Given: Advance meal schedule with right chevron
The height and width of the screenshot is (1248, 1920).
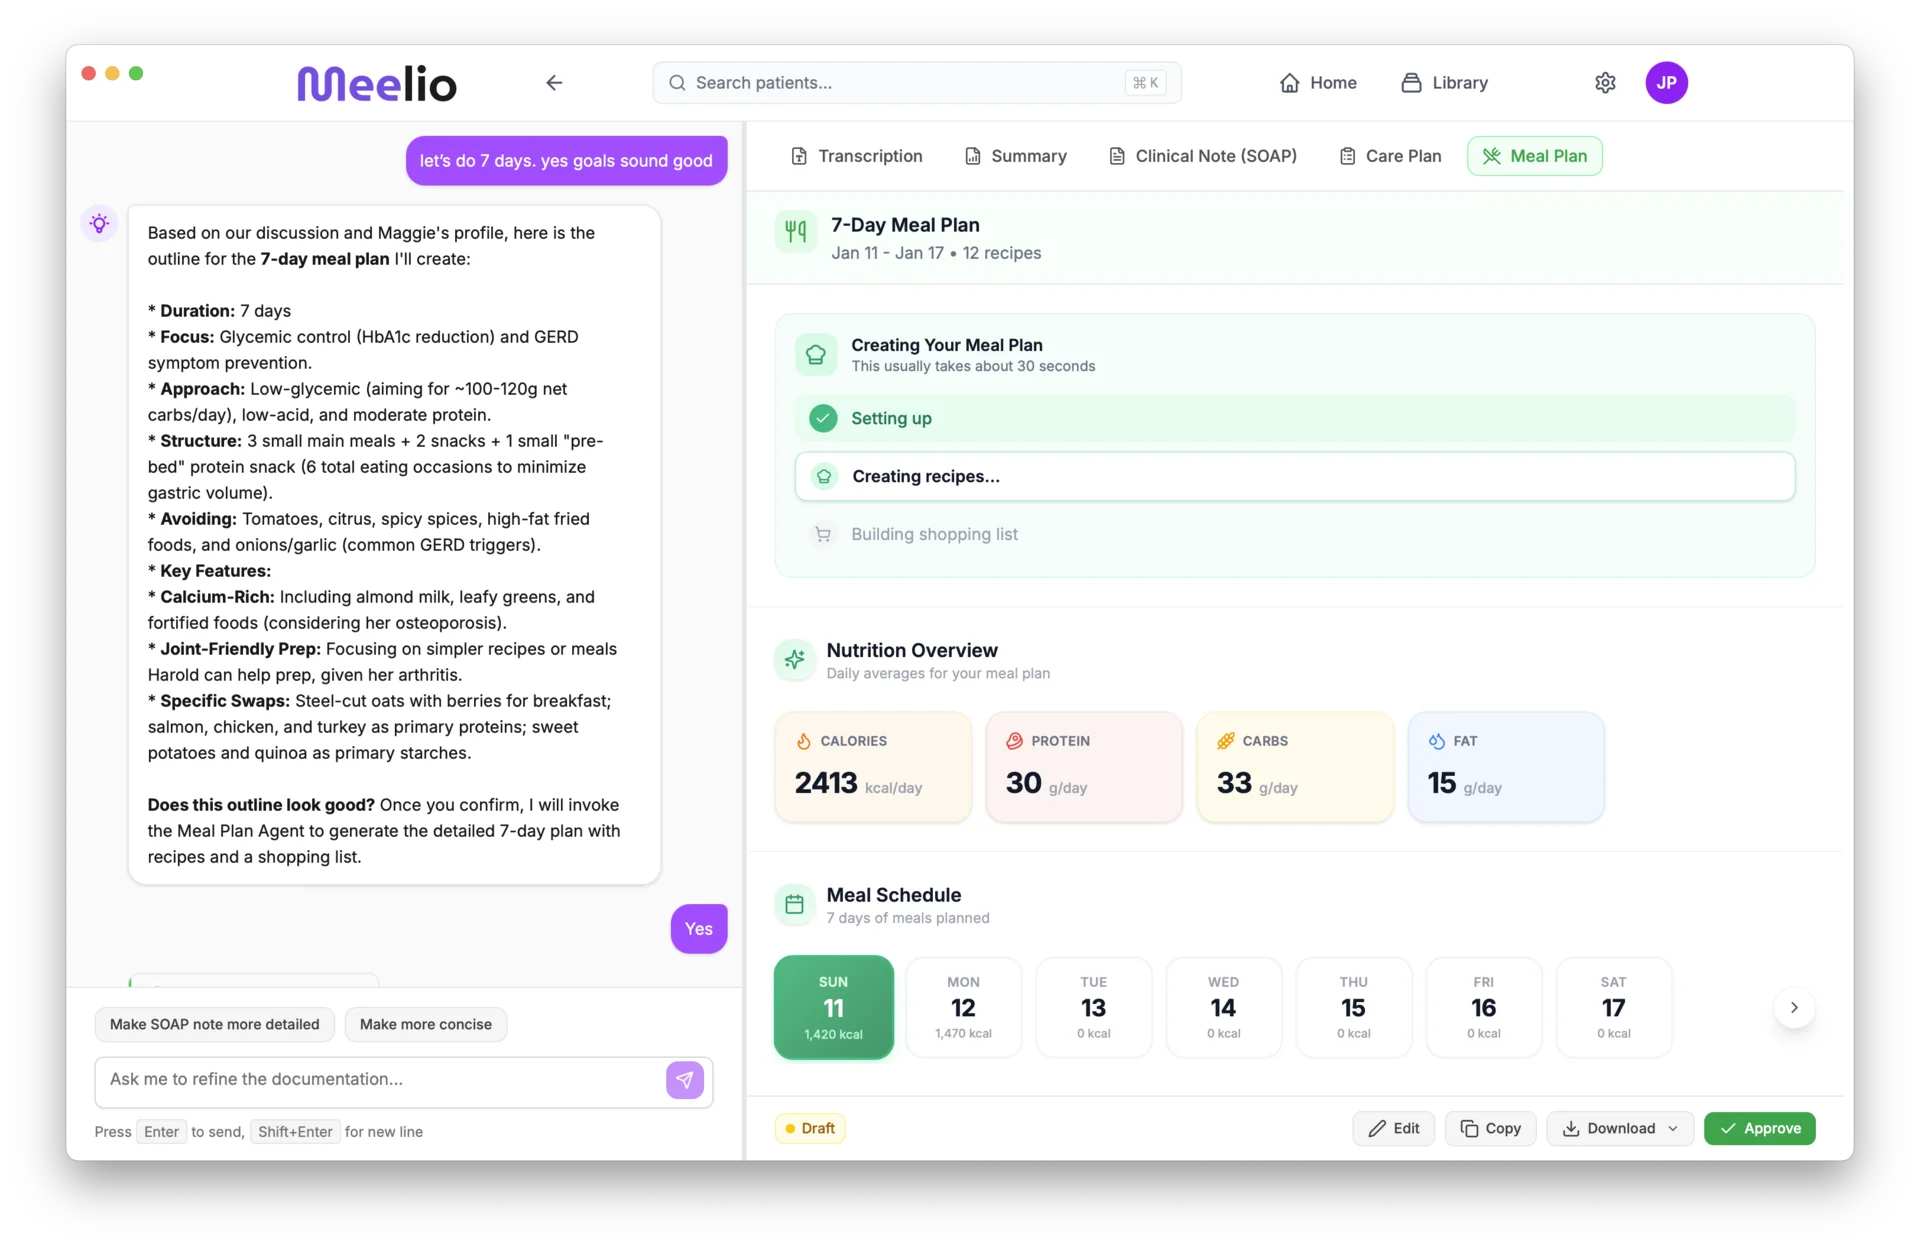Looking at the screenshot, I should tap(1794, 1008).
